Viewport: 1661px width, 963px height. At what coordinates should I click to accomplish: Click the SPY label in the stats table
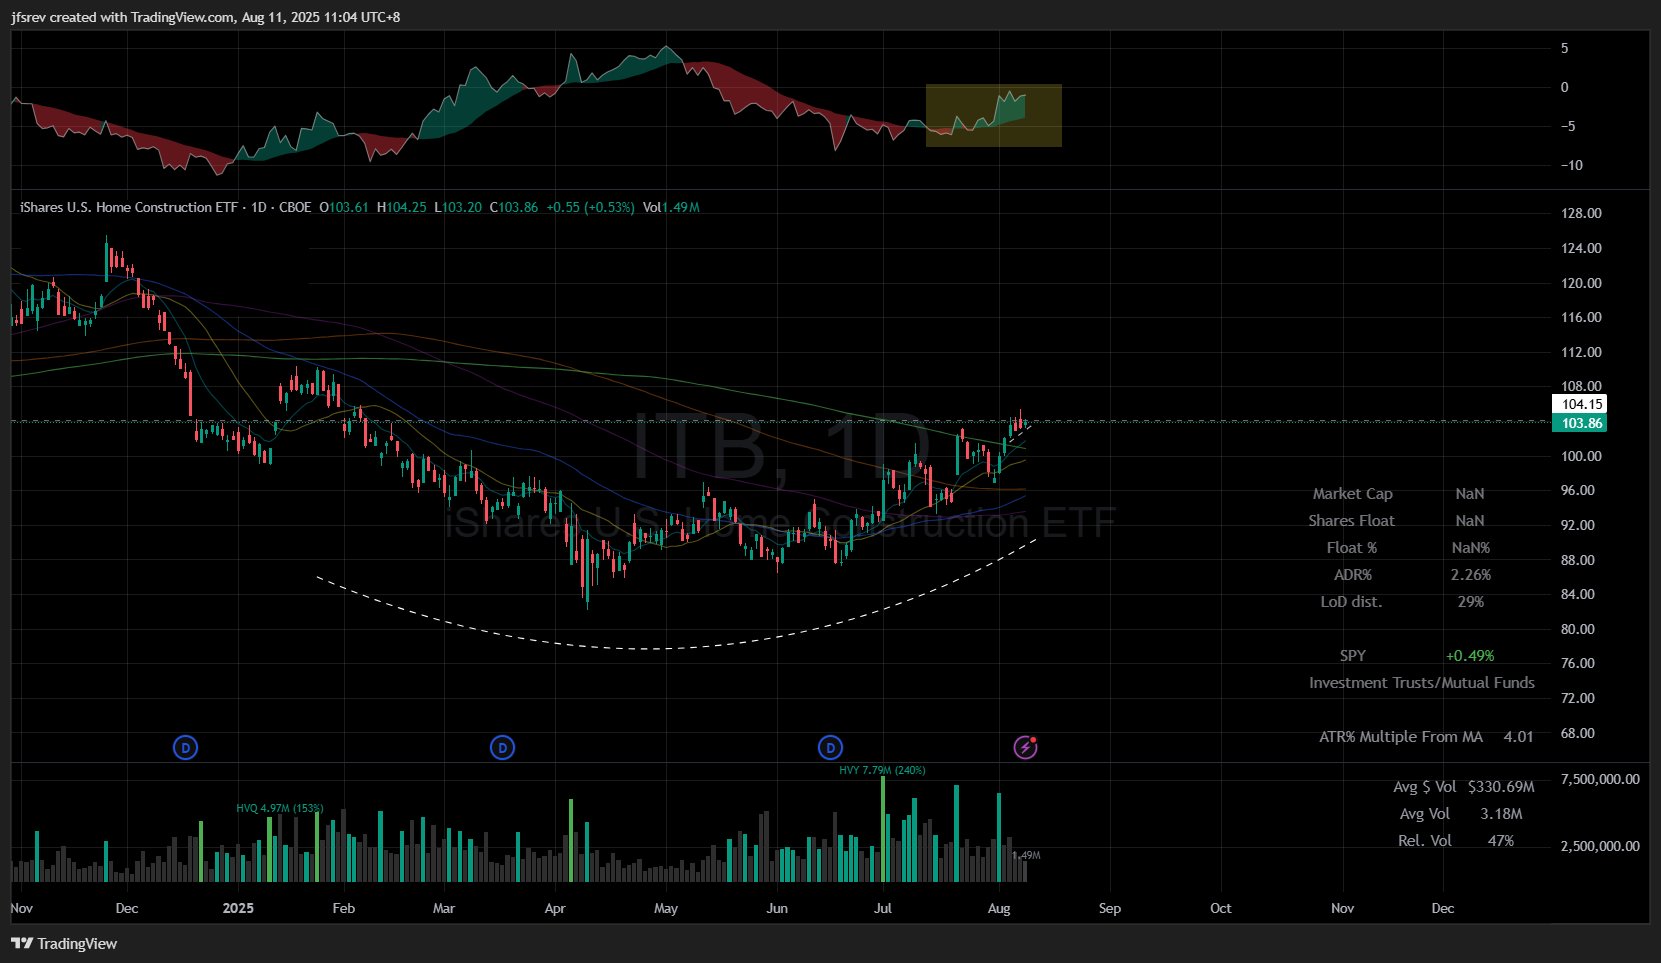1353,656
